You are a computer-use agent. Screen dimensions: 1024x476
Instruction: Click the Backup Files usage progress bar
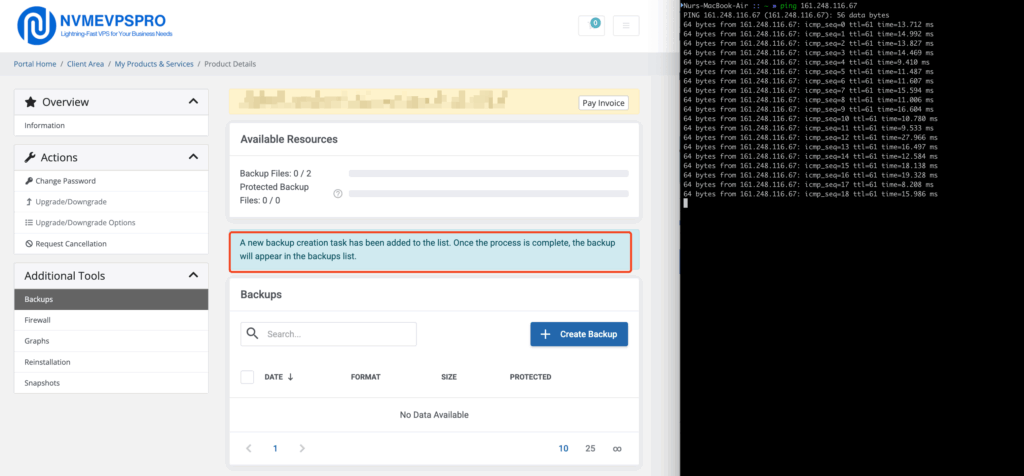[488, 173]
